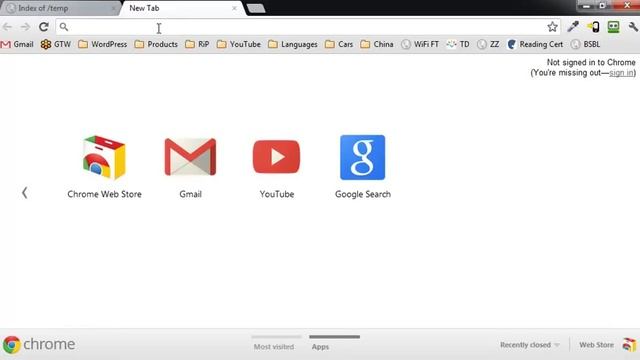Select the Apps section

(320, 347)
